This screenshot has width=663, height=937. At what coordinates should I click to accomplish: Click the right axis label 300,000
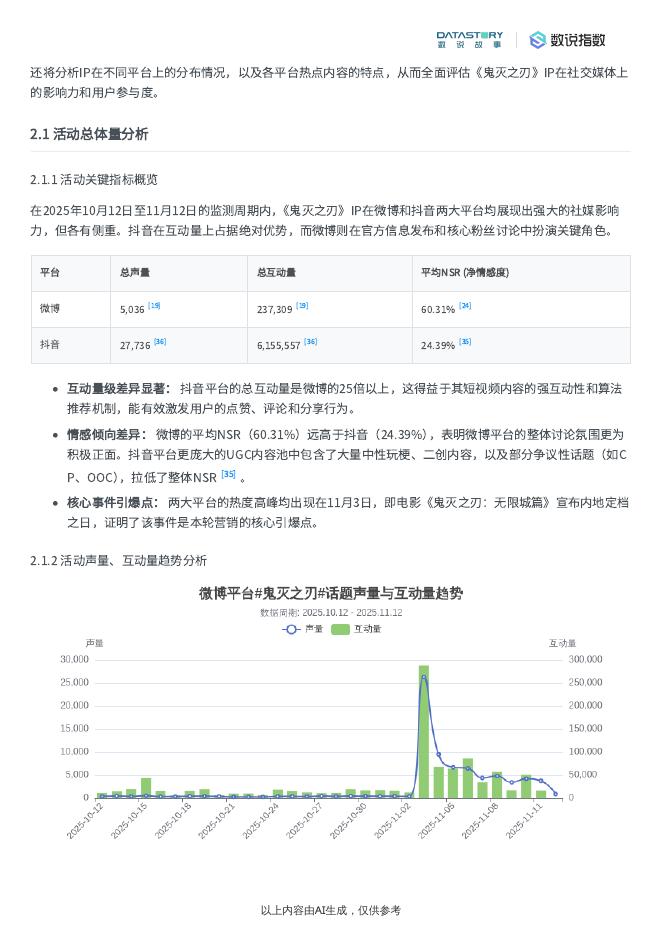[585, 659]
